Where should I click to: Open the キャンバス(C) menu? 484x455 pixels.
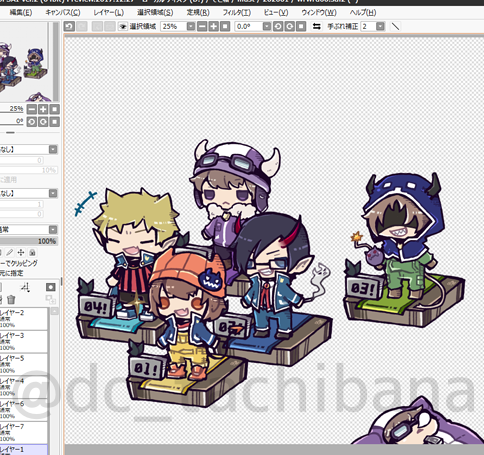(x=63, y=13)
